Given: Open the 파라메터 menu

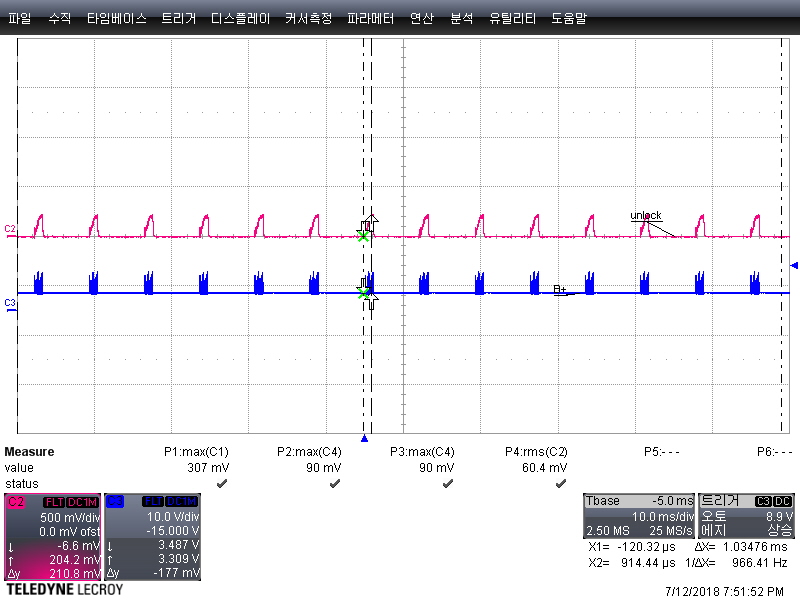Looking at the screenshot, I should 370,19.
